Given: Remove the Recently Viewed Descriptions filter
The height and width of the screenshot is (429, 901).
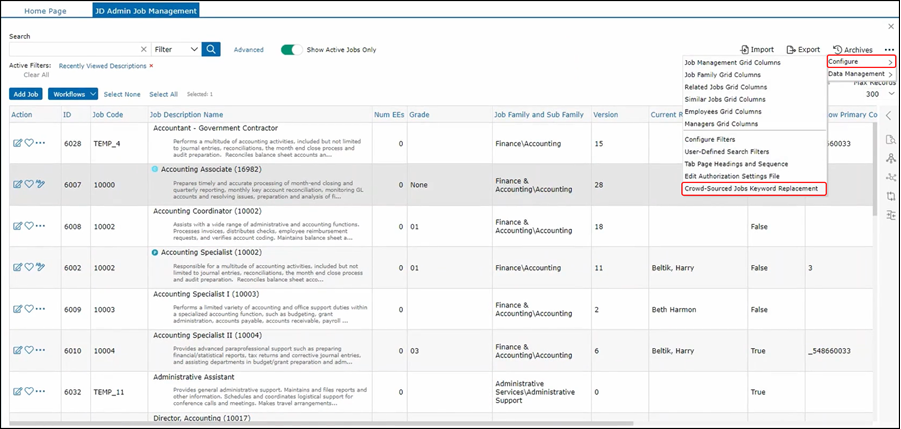Looking at the screenshot, I should [151, 65].
